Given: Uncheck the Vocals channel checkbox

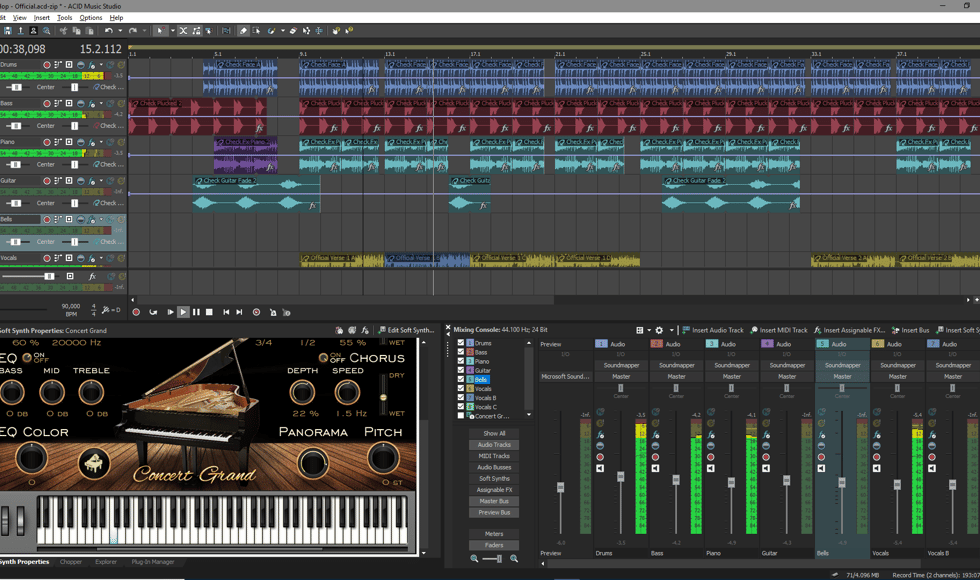Looking at the screenshot, I should click(461, 388).
